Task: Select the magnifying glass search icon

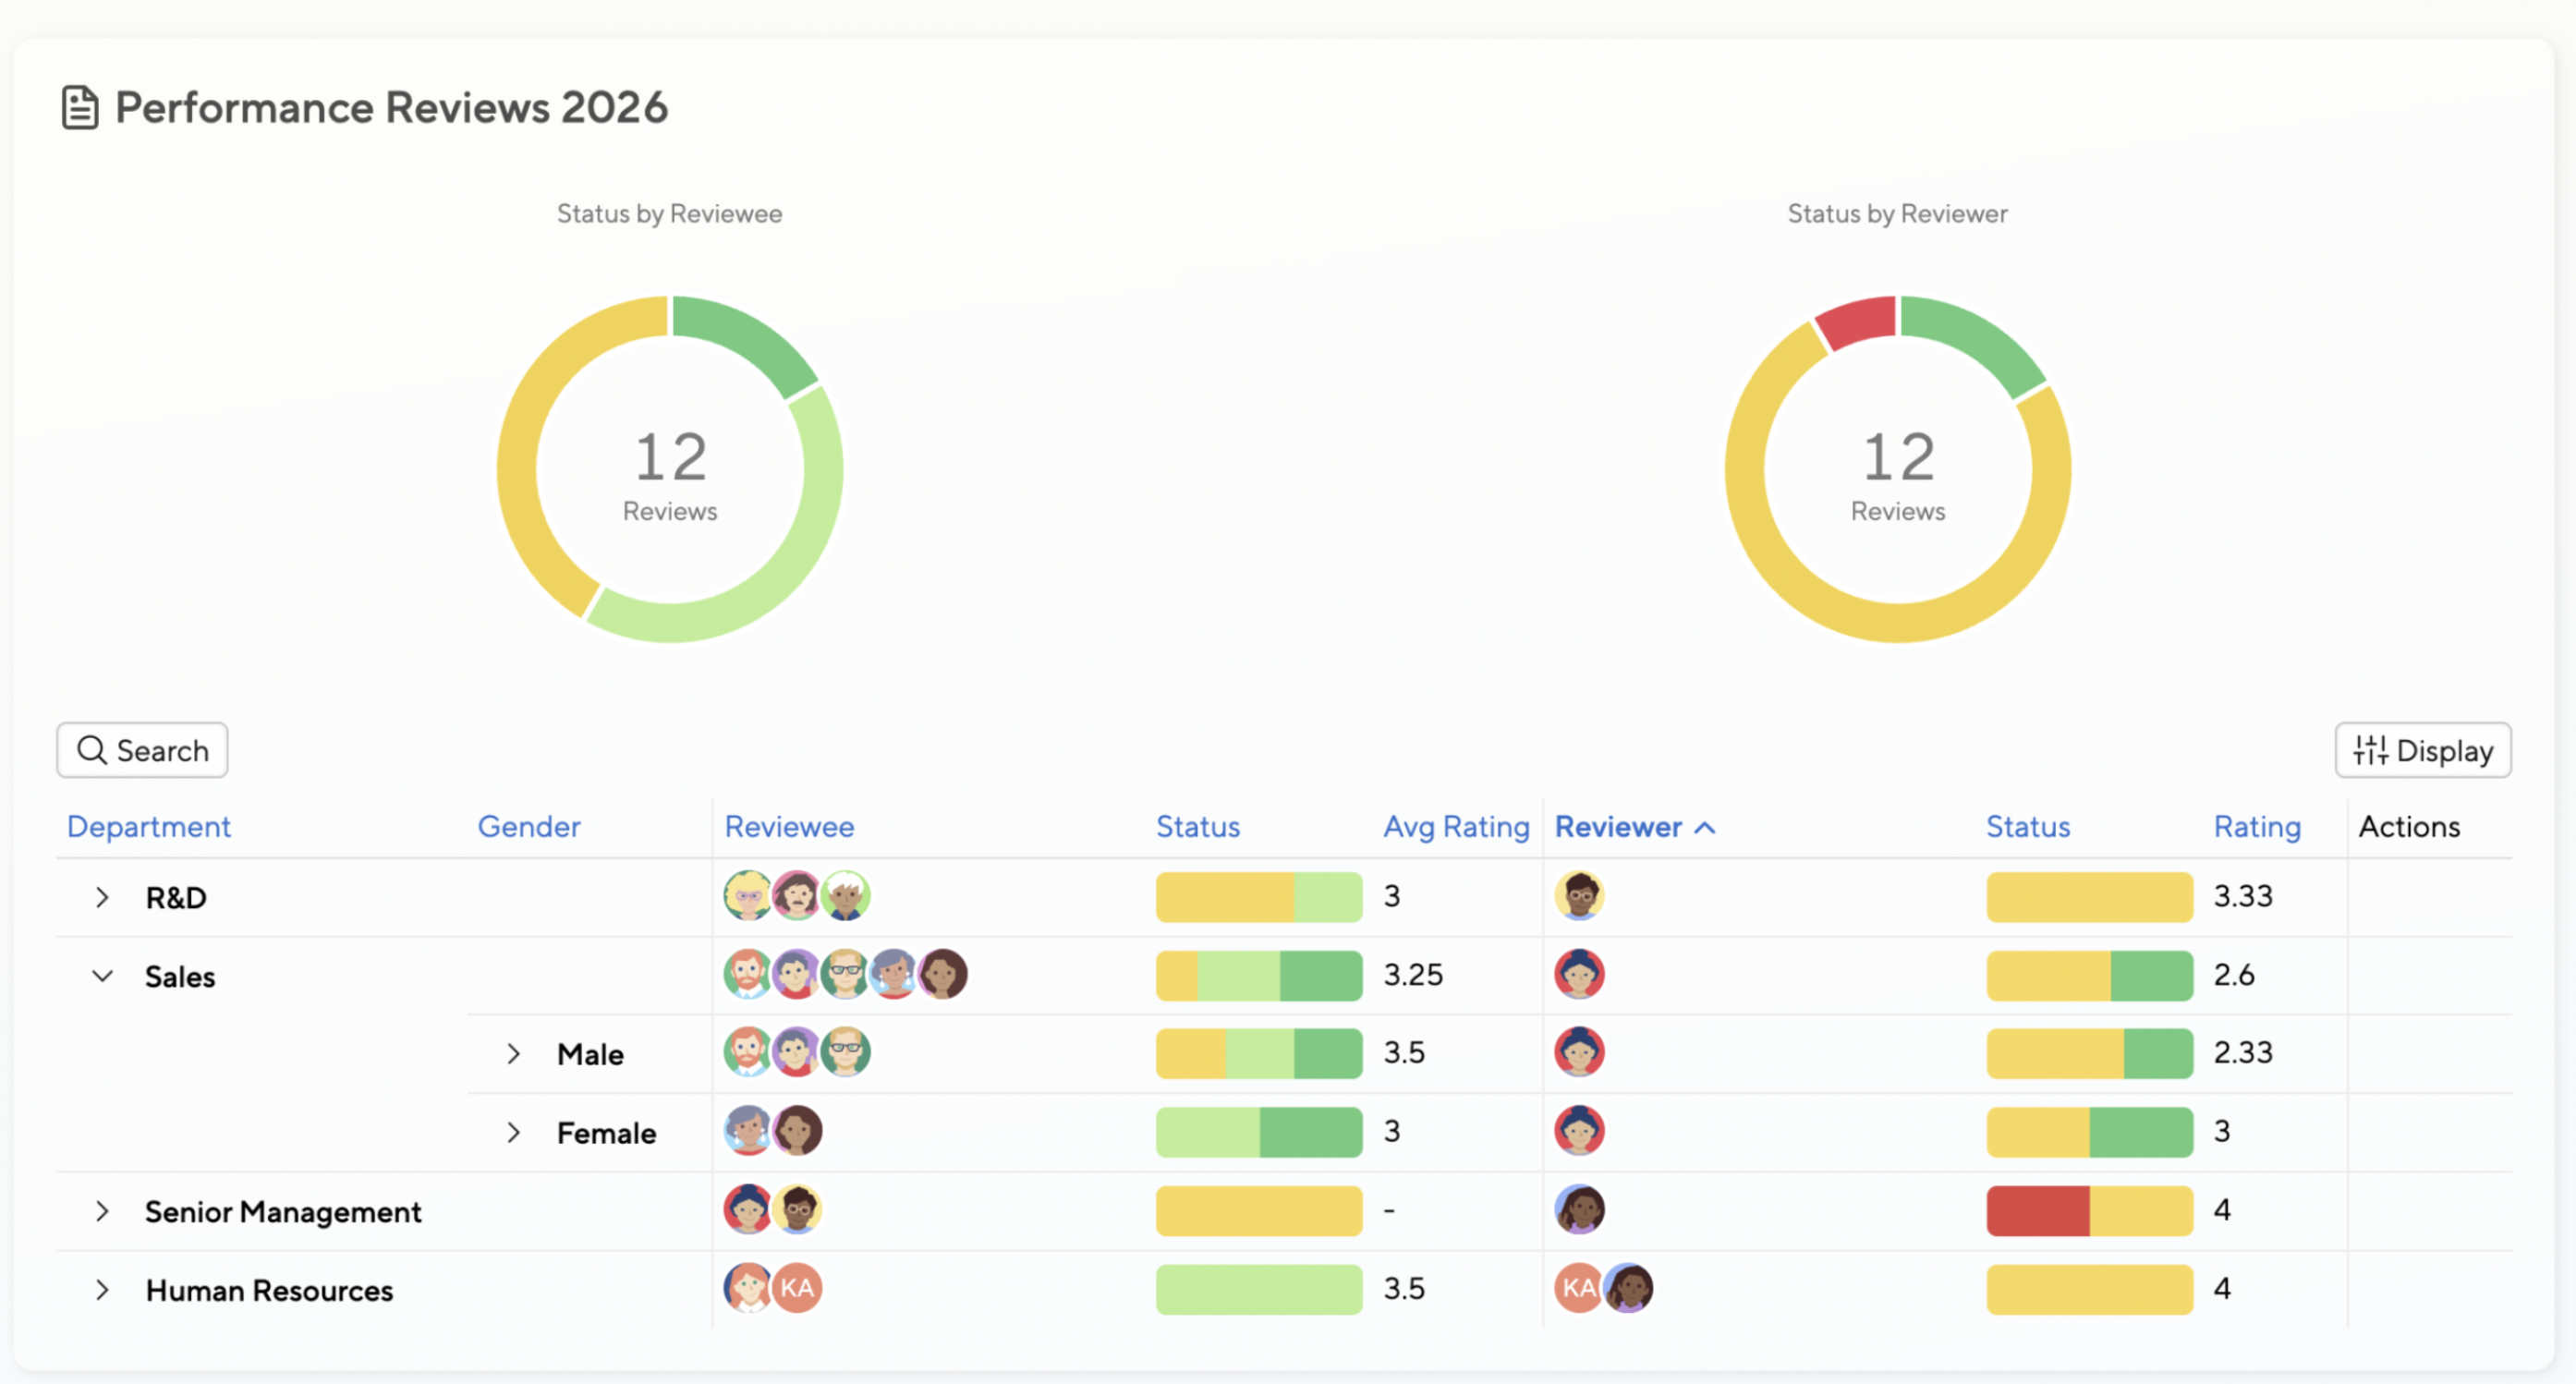Action: tap(91, 750)
